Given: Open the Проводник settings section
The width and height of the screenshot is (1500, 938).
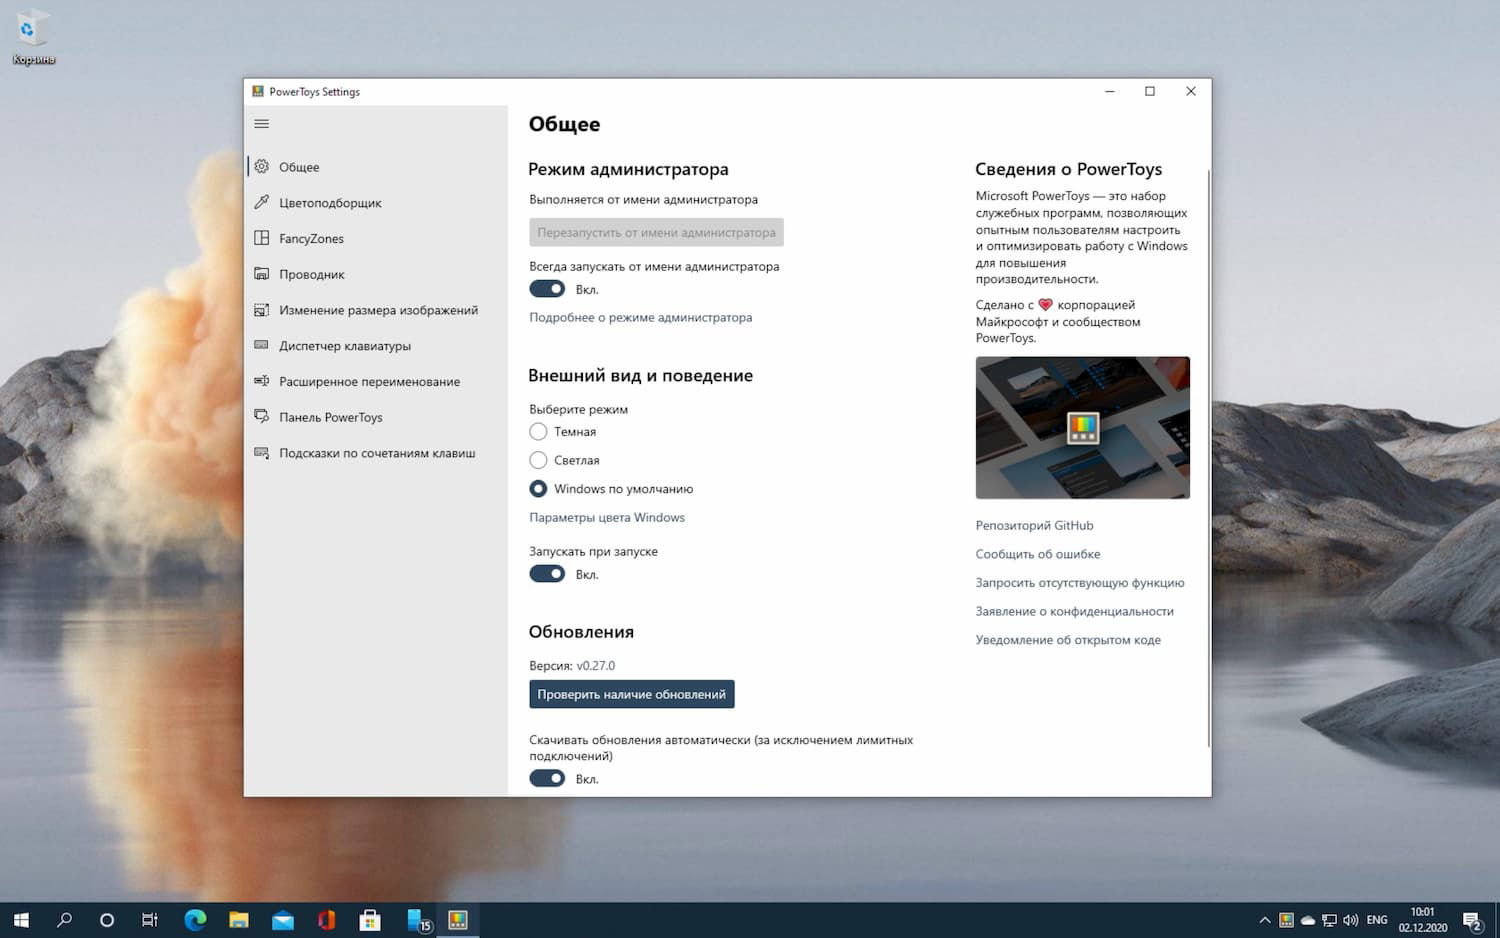Looking at the screenshot, I should click(x=311, y=274).
